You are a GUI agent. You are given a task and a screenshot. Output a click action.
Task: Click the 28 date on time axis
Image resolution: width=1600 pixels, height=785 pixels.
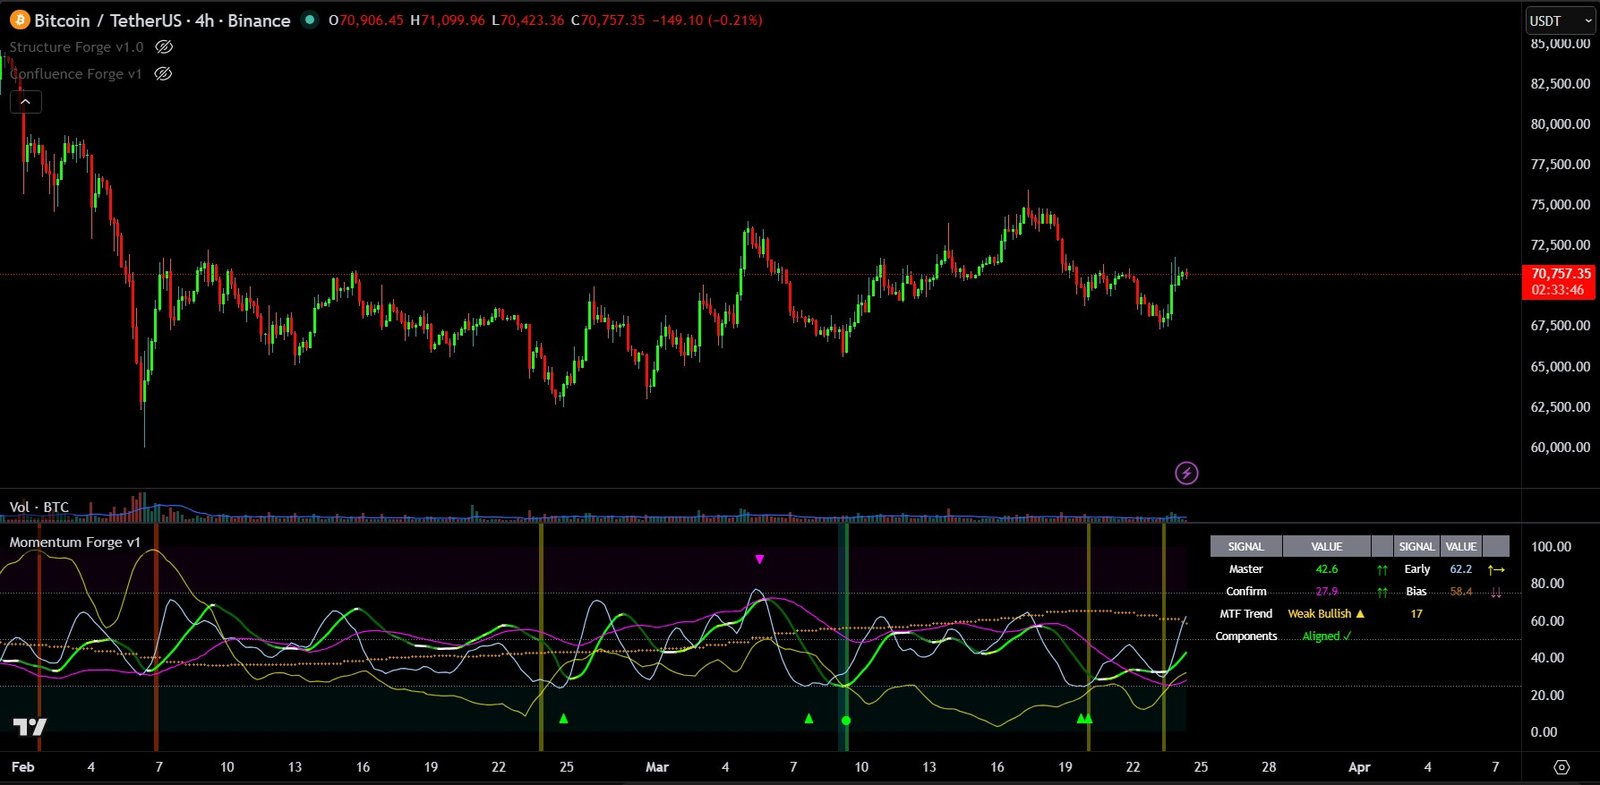point(1268,767)
